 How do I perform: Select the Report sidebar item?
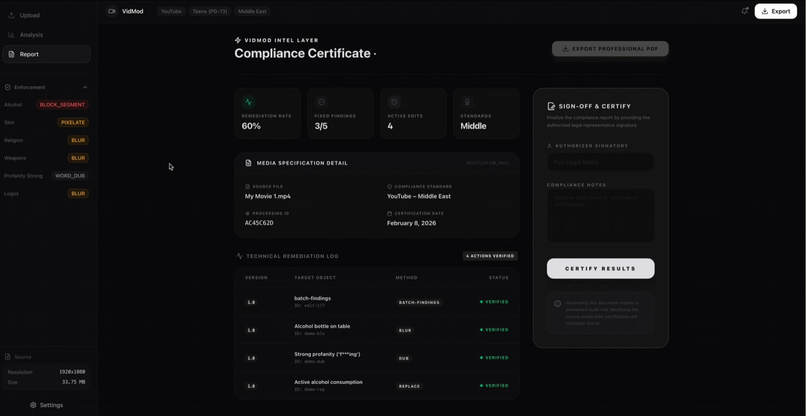click(x=46, y=54)
